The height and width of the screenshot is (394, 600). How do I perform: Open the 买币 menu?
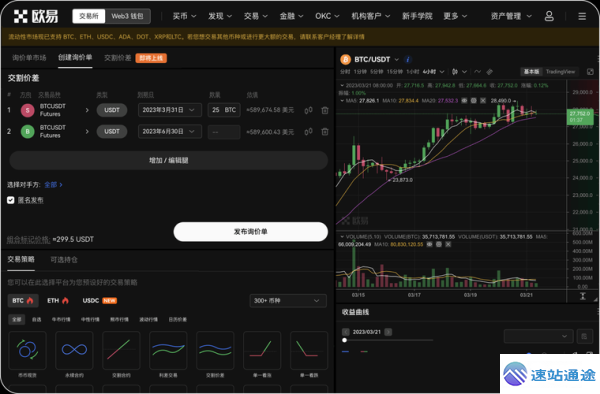[x=184, y=16]
